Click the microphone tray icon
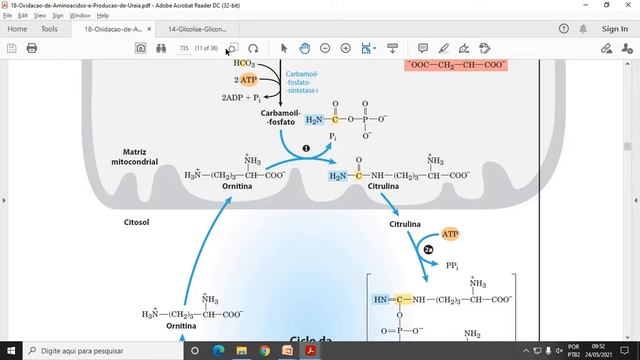Image resolution: width=640 pixels, height=360 pixels. click(548, 351)
